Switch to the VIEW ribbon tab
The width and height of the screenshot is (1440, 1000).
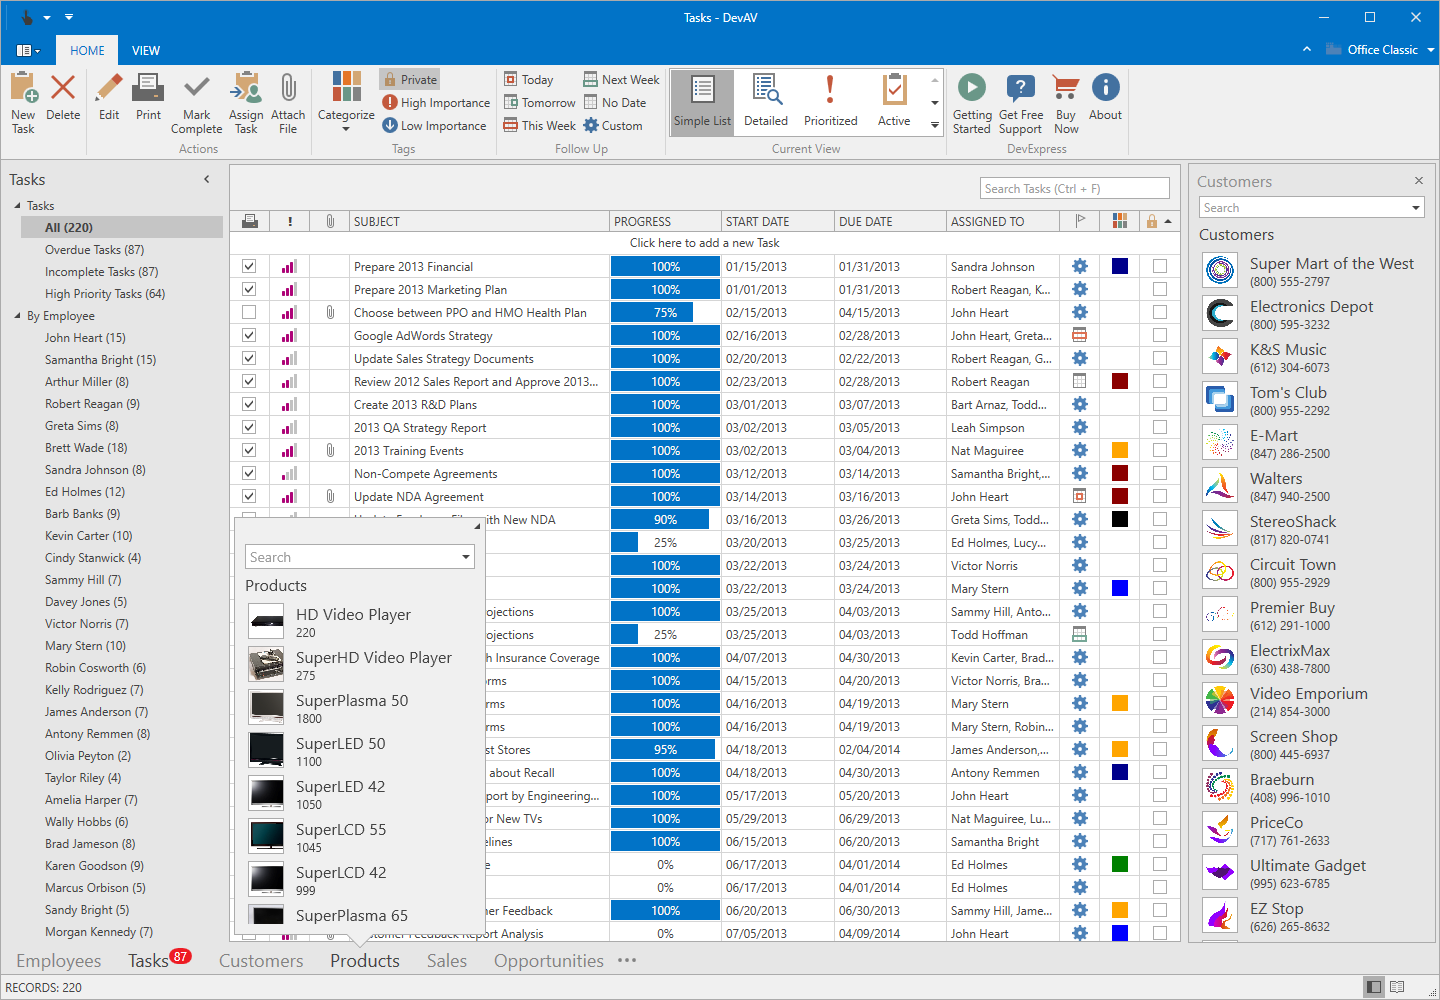point(146,50)
